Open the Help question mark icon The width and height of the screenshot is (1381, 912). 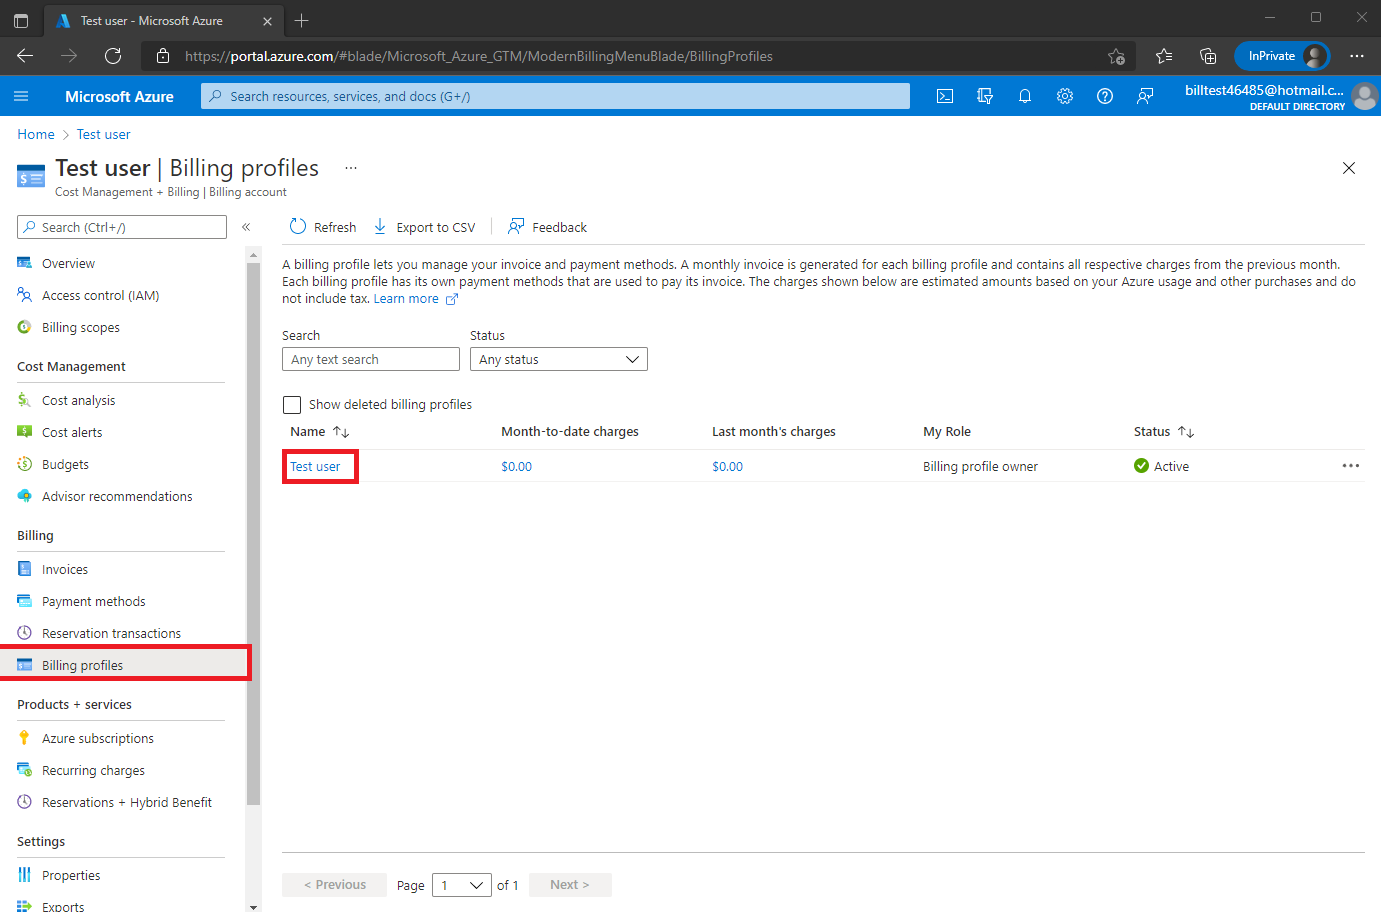click(1105, 96)
